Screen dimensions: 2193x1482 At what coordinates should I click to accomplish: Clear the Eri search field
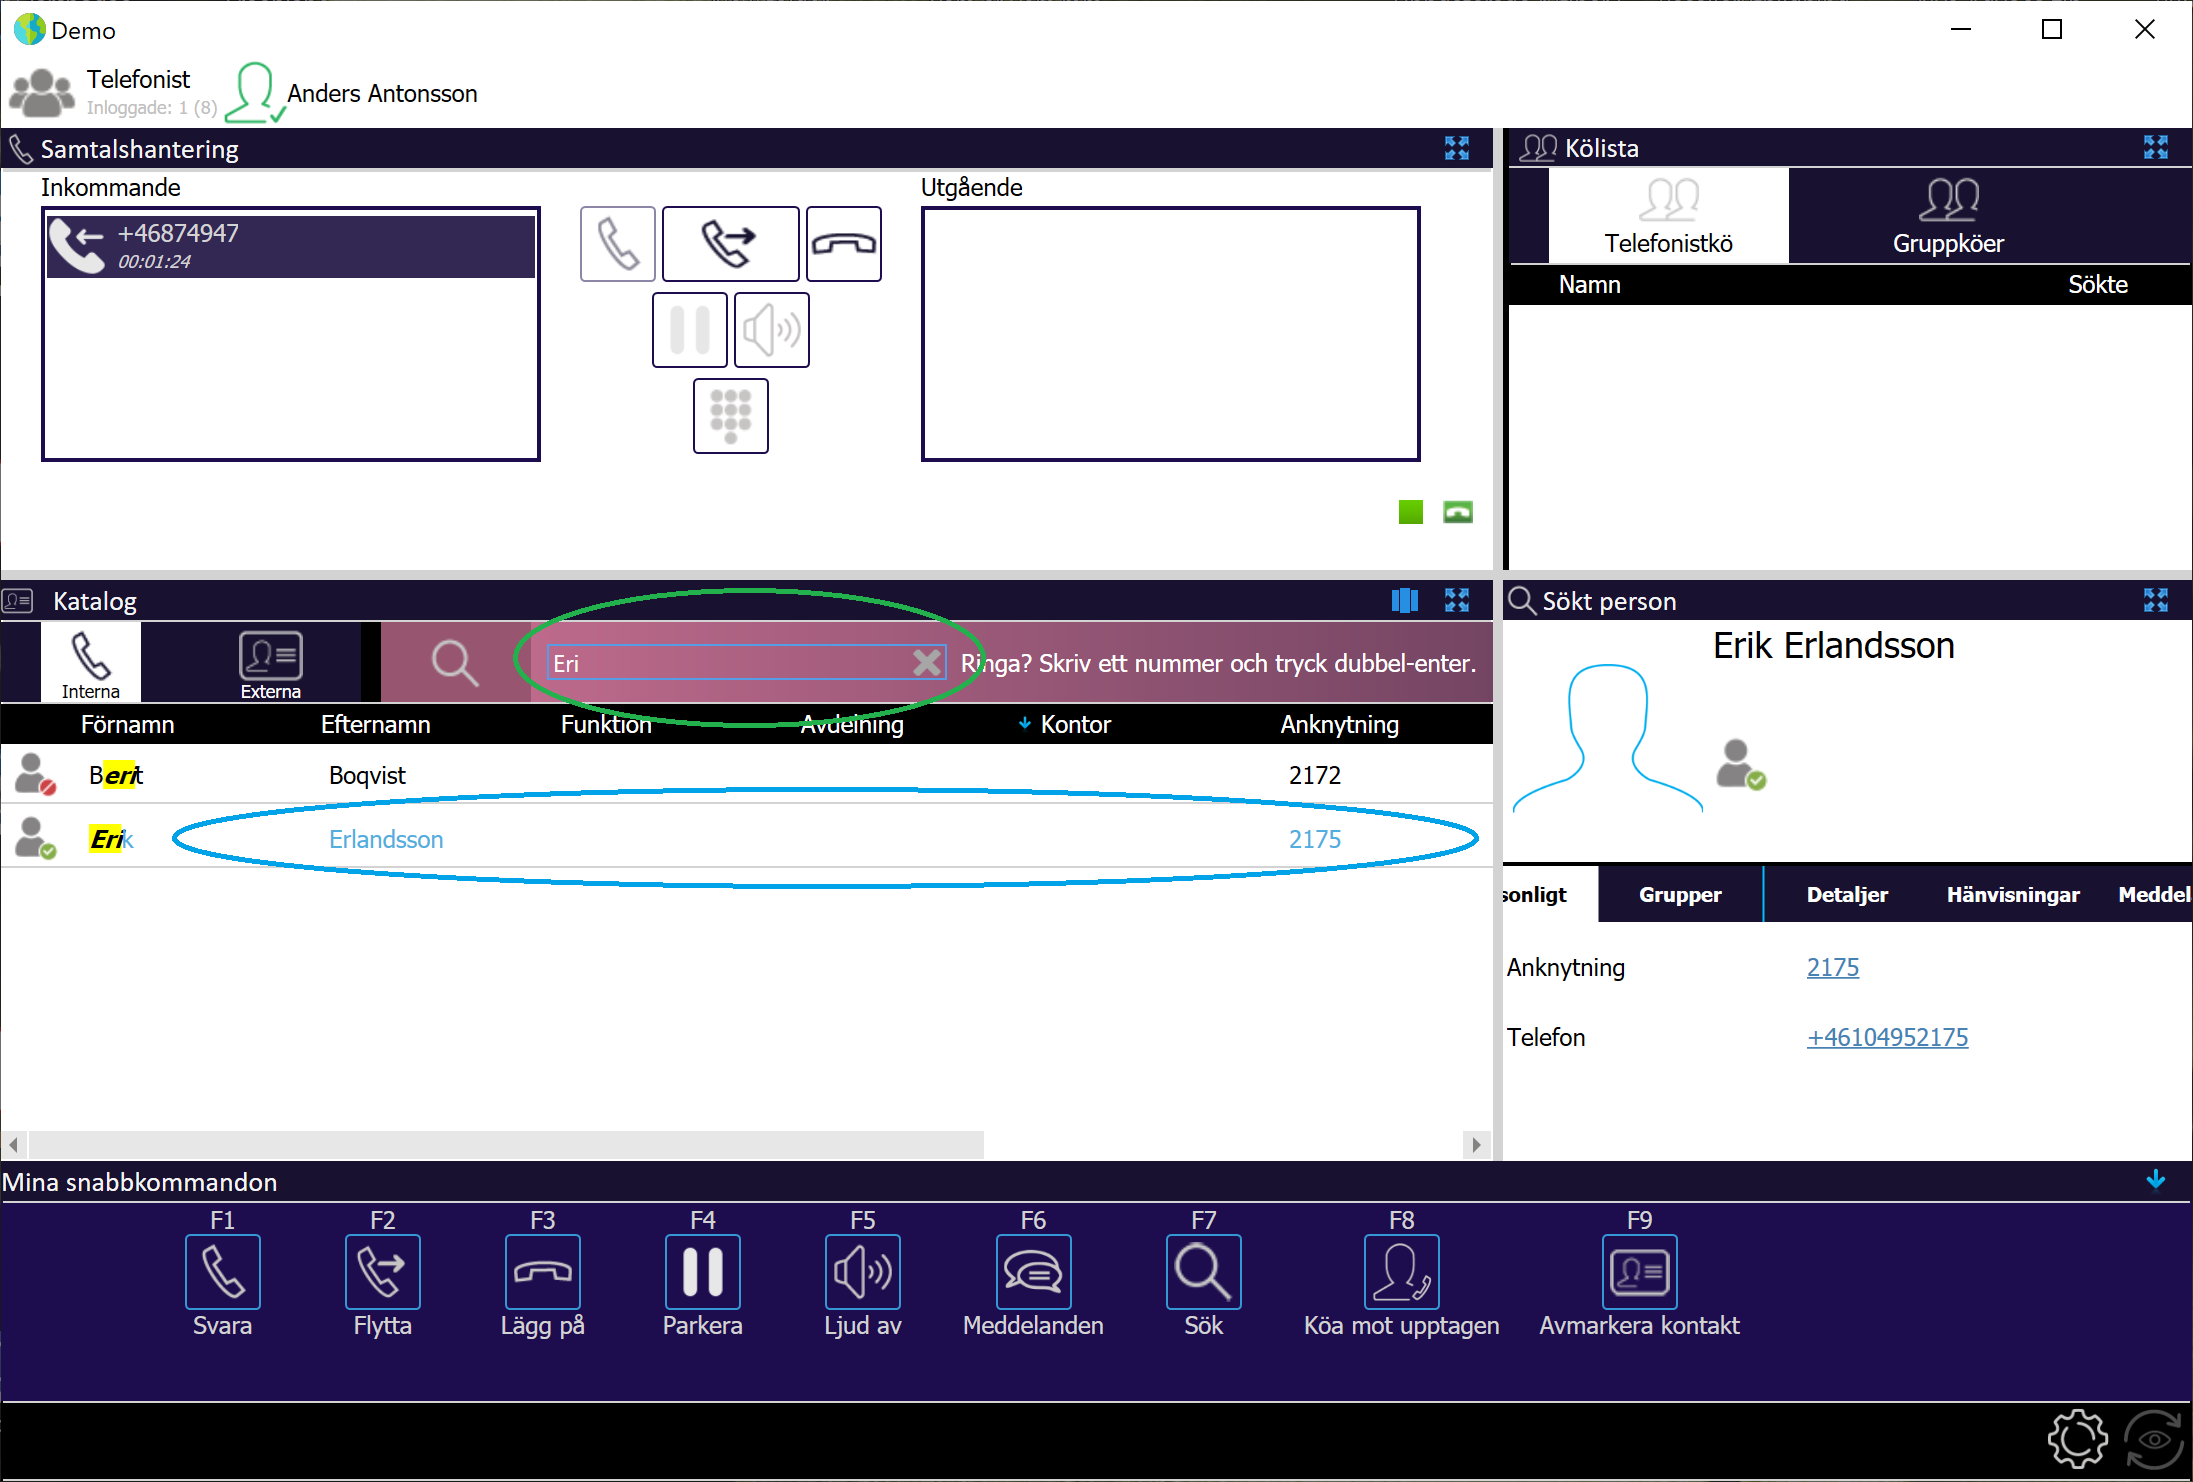[x=927, y=662]
